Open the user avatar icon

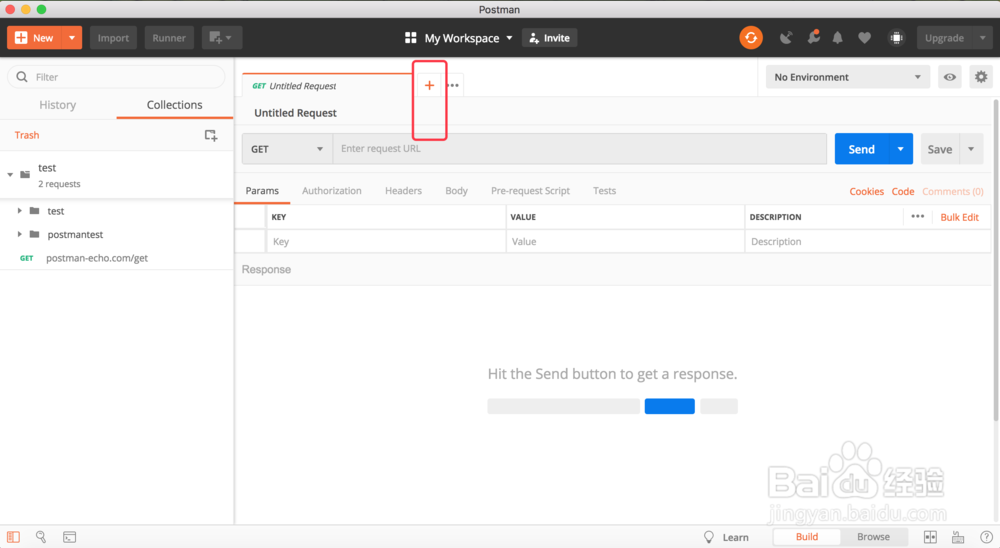[x=896, y=38]
